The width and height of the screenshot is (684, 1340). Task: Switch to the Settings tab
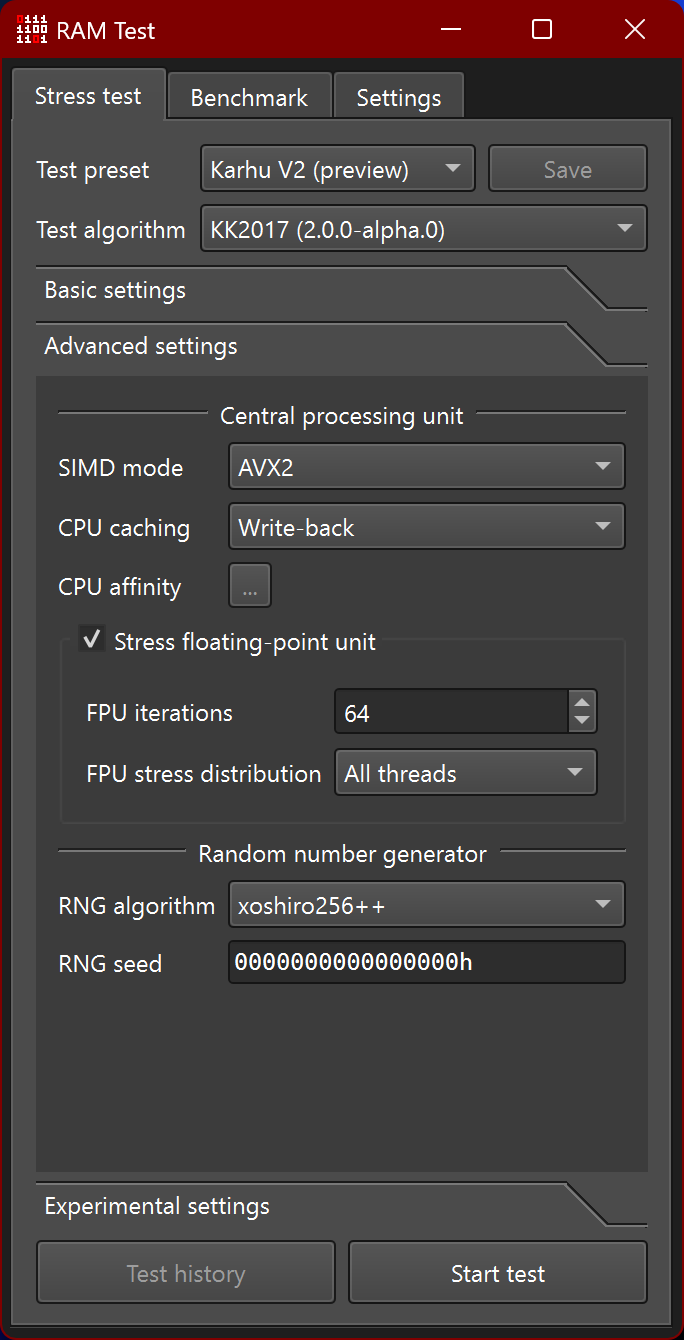(x=398, y=98)
